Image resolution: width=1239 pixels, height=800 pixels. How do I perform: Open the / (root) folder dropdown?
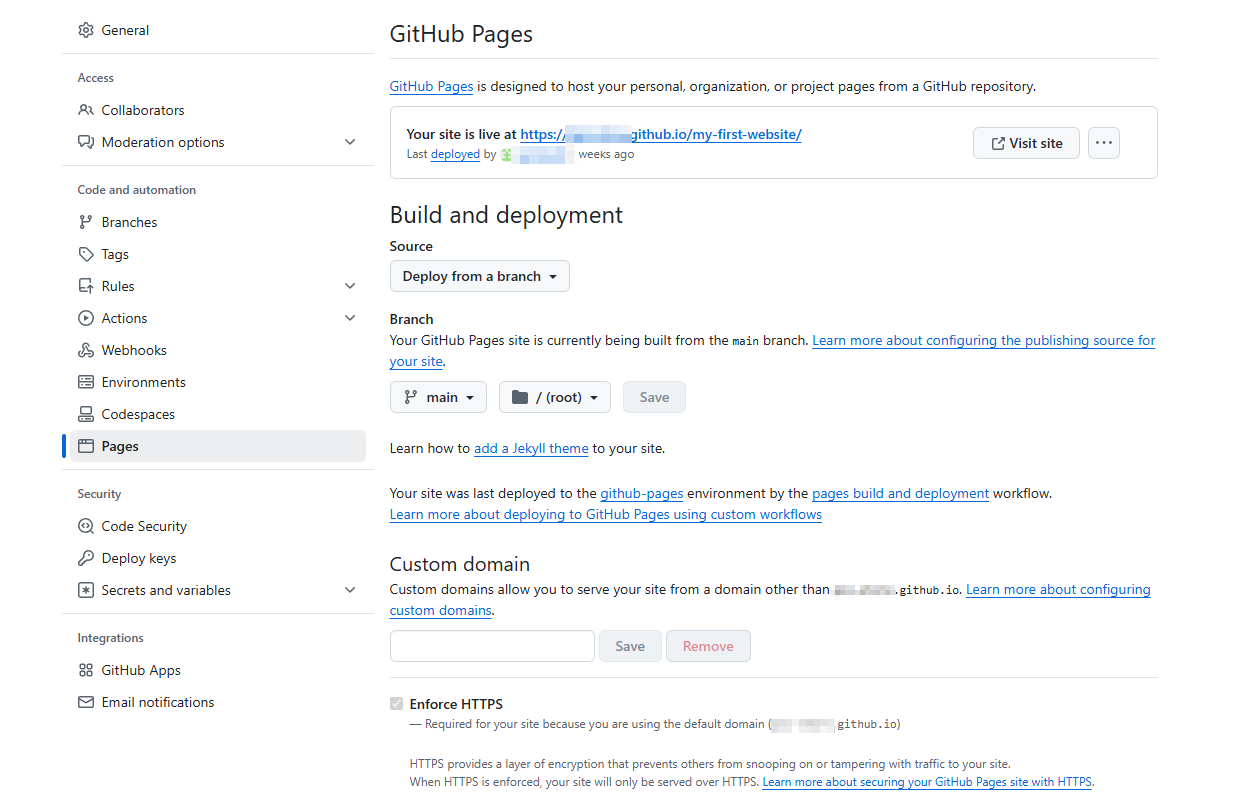pyautogui.click(x=554, y=397)
